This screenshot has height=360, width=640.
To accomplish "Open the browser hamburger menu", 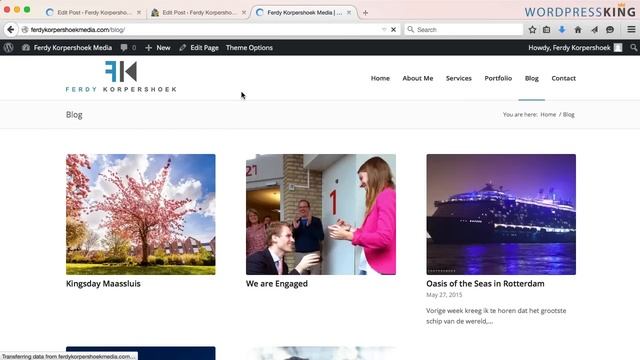I will [631, 29].
